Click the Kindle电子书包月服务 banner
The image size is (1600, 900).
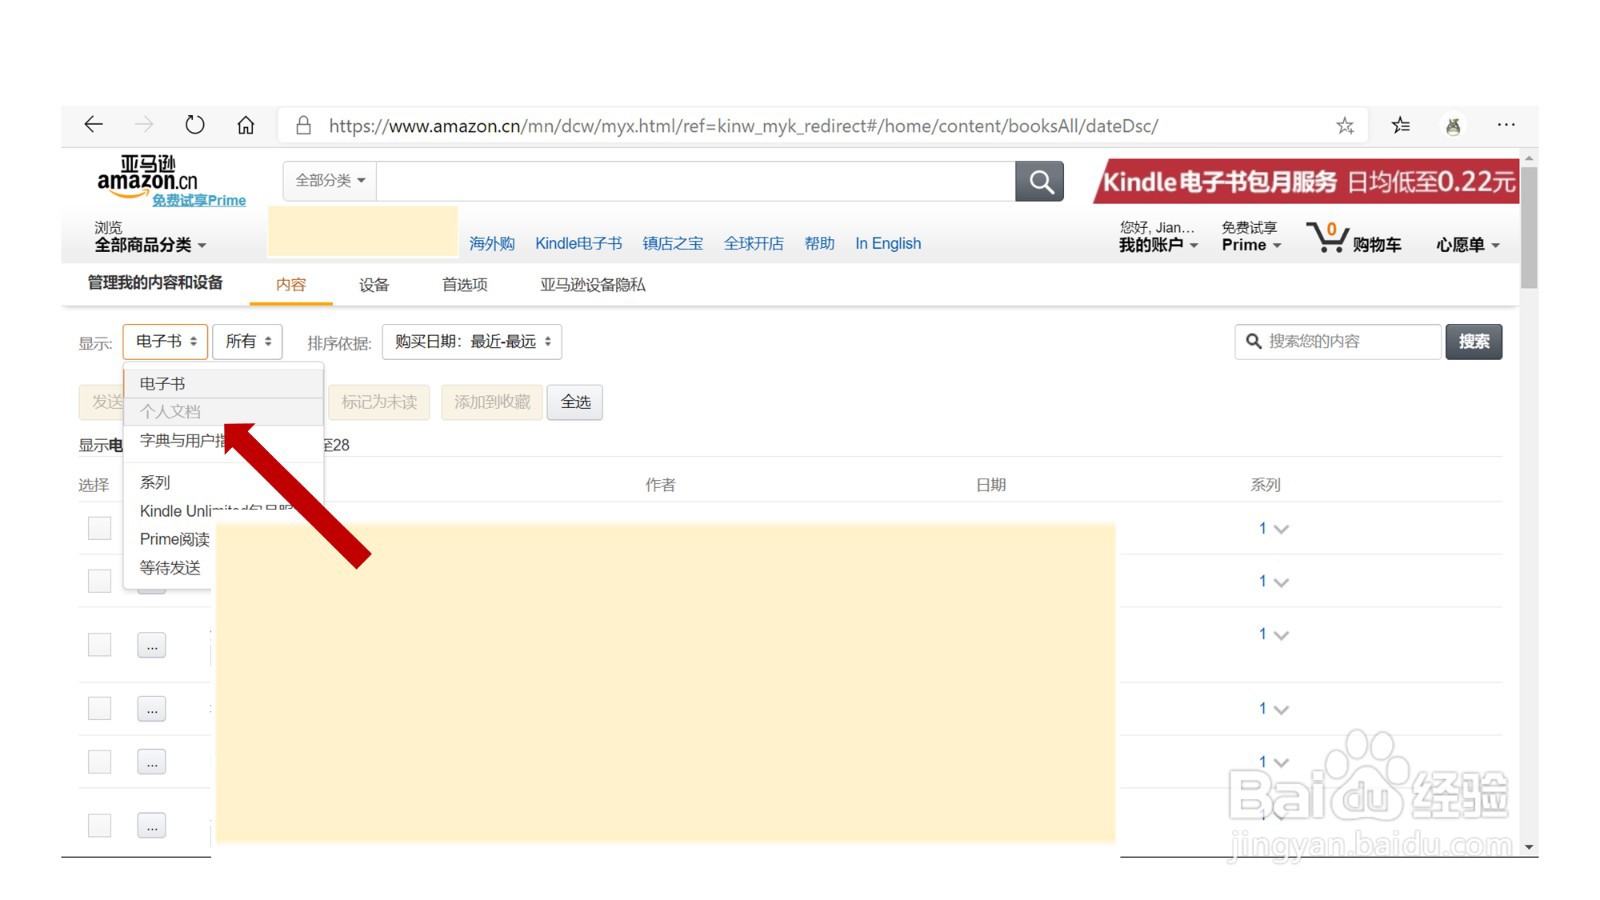[1306, 182]
